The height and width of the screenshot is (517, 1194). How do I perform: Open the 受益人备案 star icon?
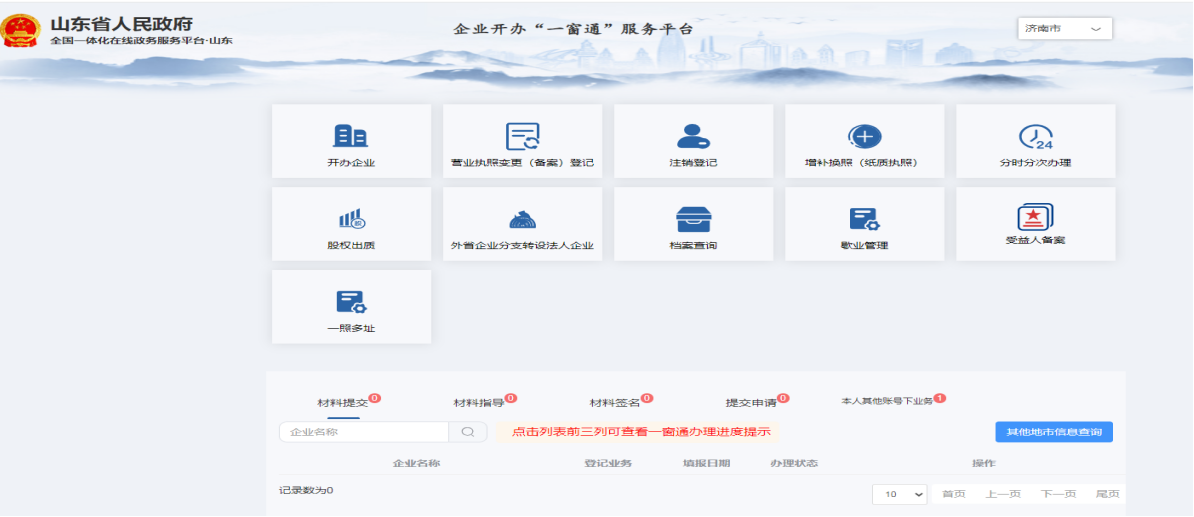coord(1036,217)
